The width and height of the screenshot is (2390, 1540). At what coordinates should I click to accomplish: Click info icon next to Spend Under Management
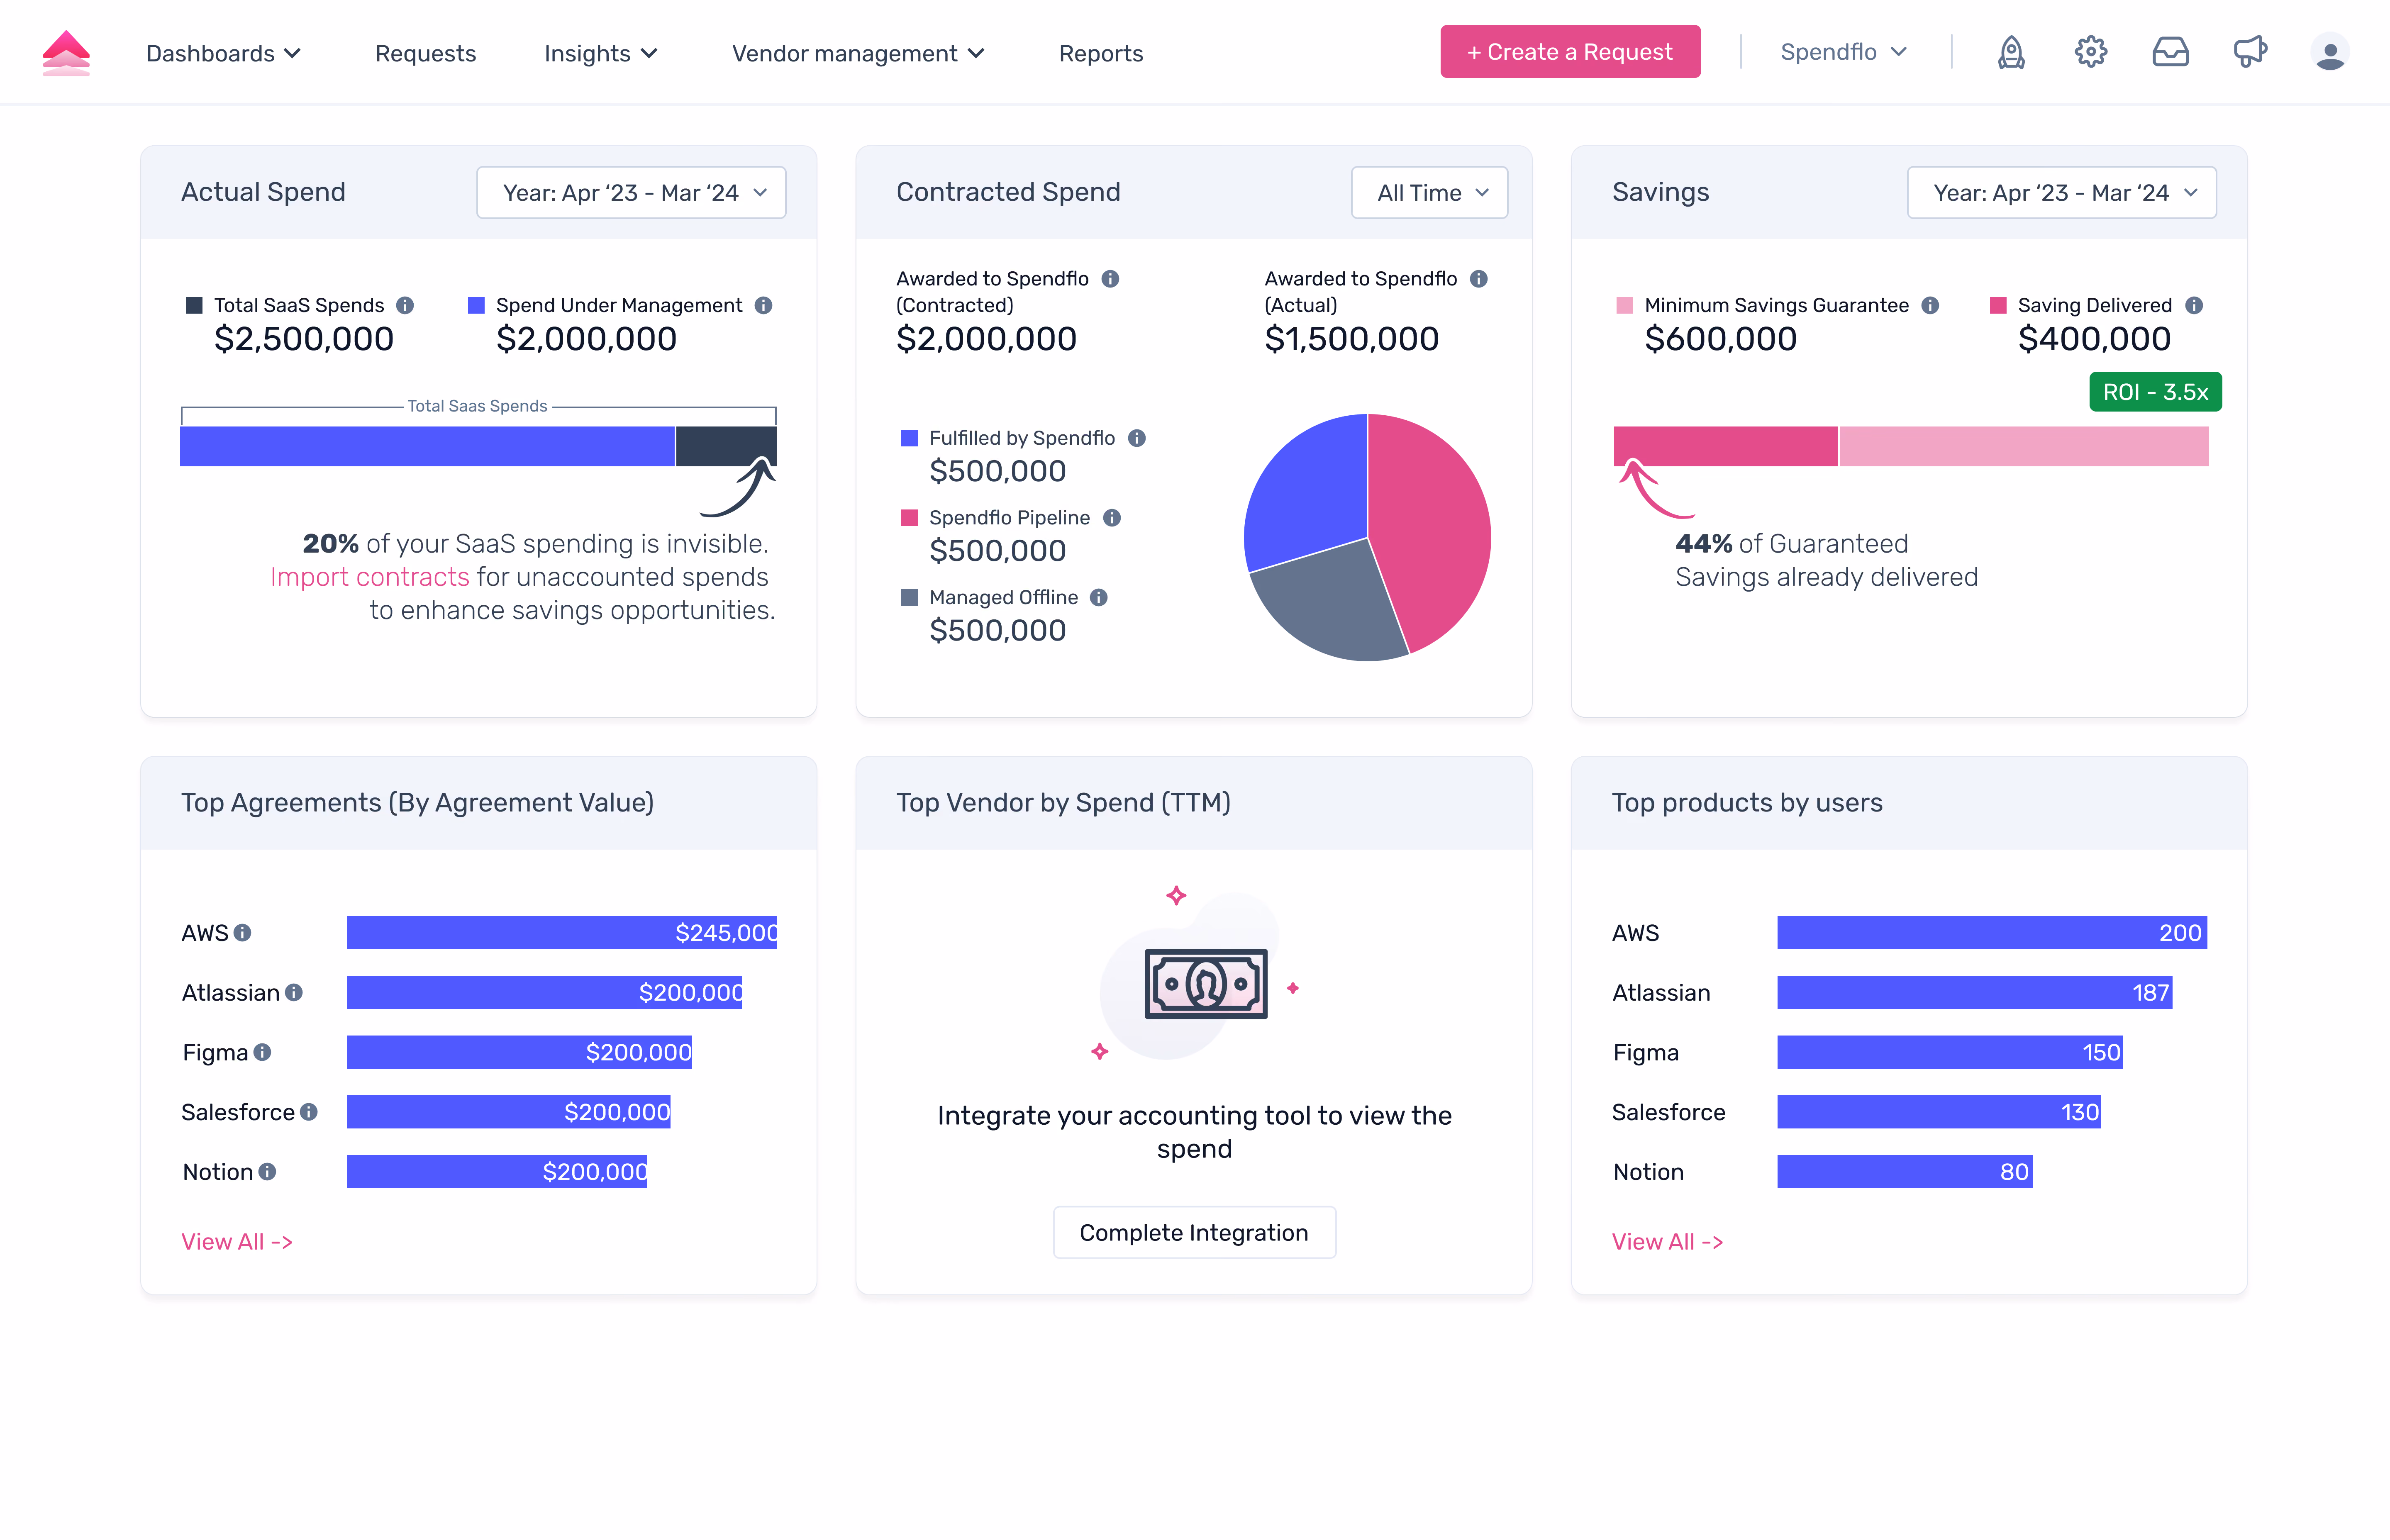763,305
